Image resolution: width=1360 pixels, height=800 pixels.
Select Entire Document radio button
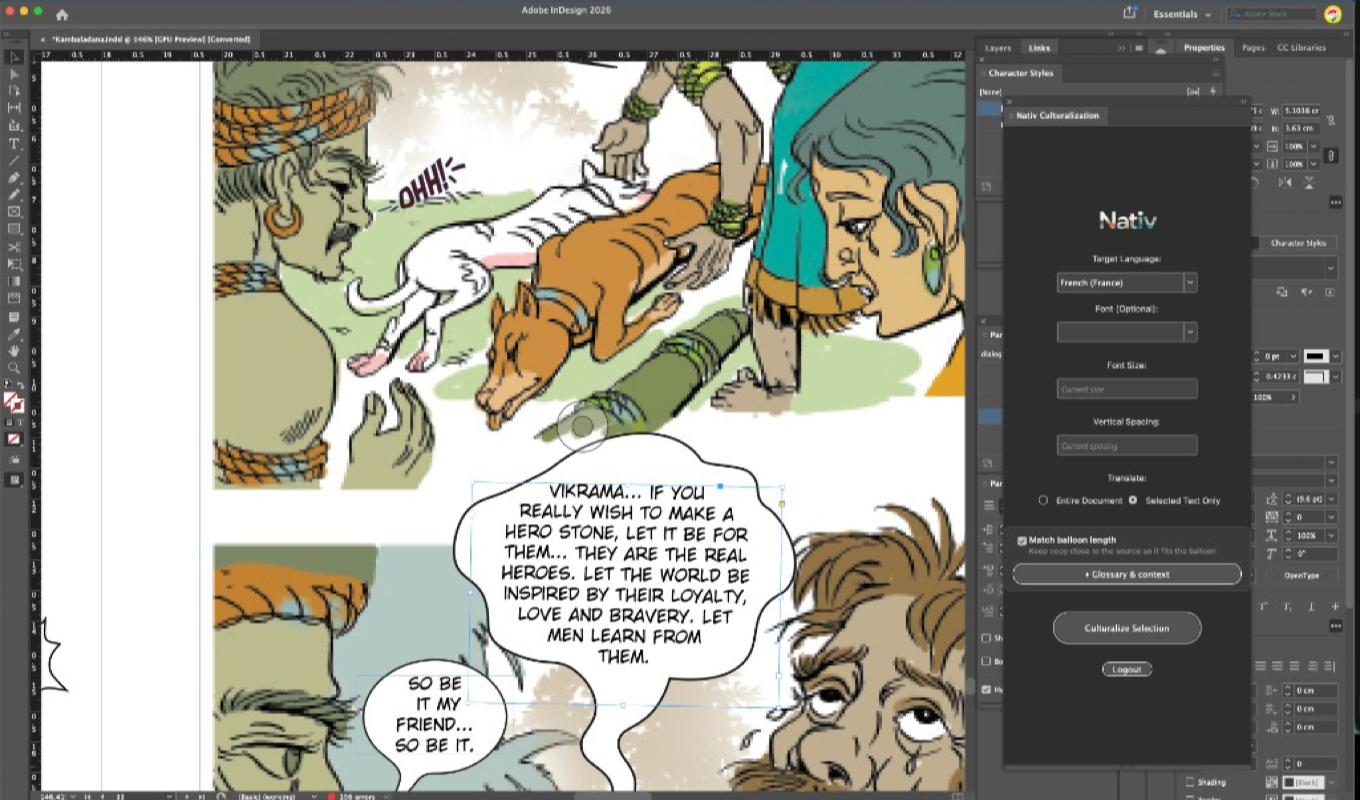(x=1043, y=500)
